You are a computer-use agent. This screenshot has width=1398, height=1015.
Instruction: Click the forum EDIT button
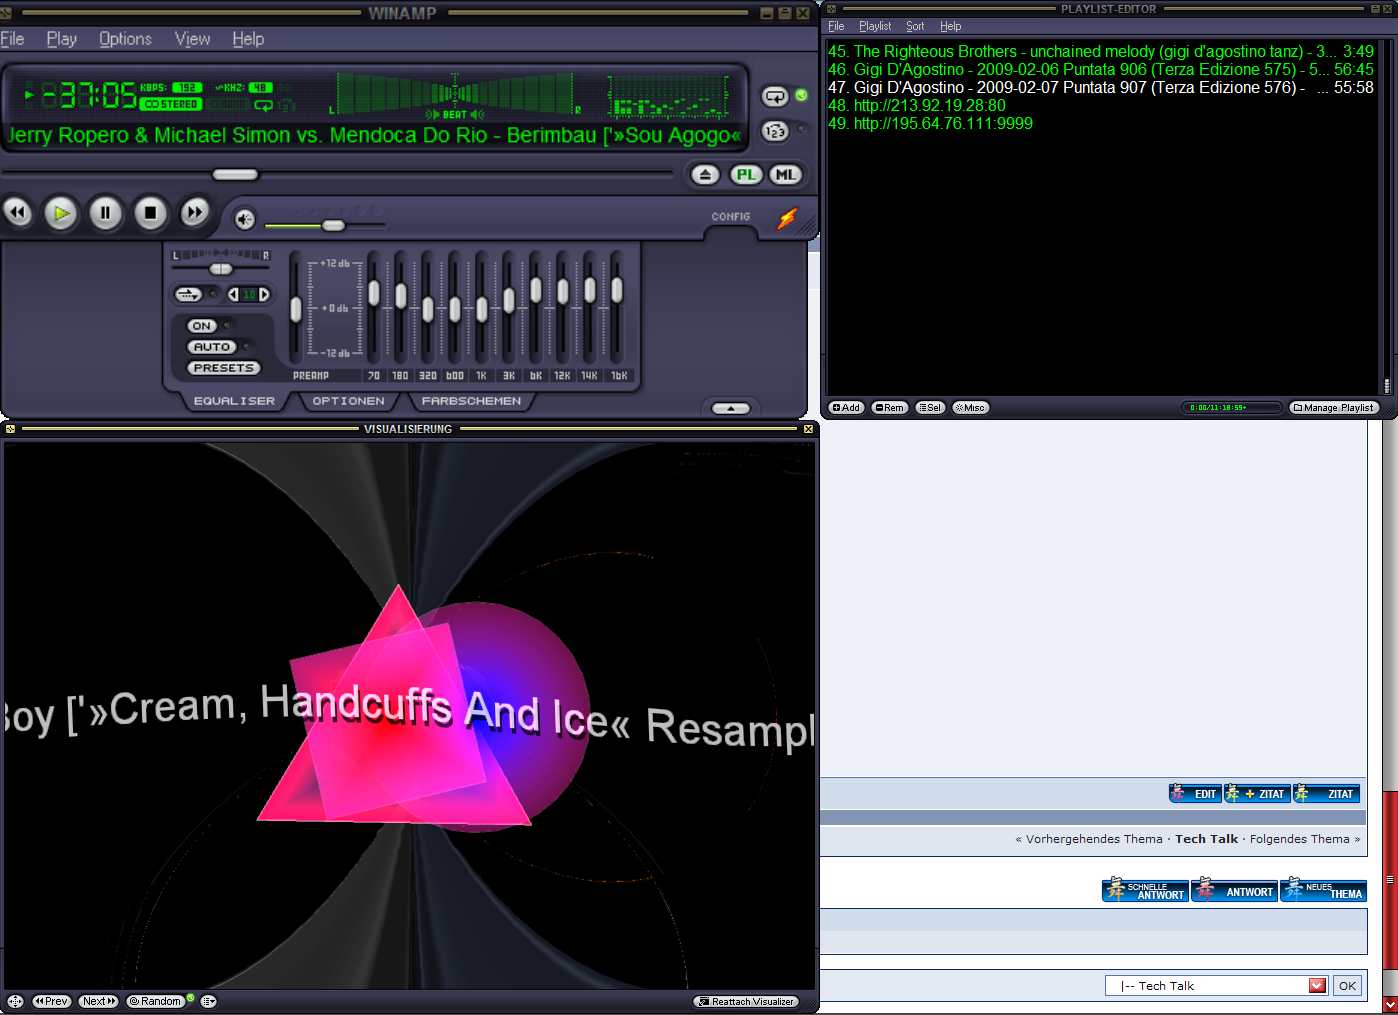[x=1195, y=794]
